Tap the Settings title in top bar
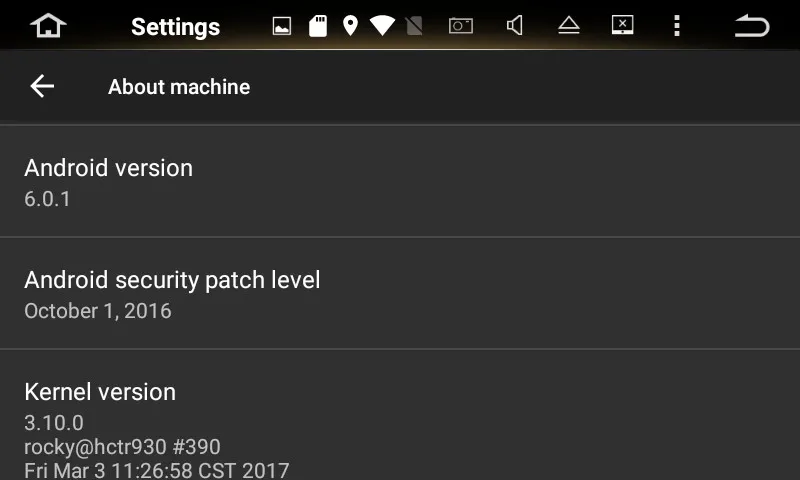This screenshot has height=480, width=800. (x=176, y=27)
